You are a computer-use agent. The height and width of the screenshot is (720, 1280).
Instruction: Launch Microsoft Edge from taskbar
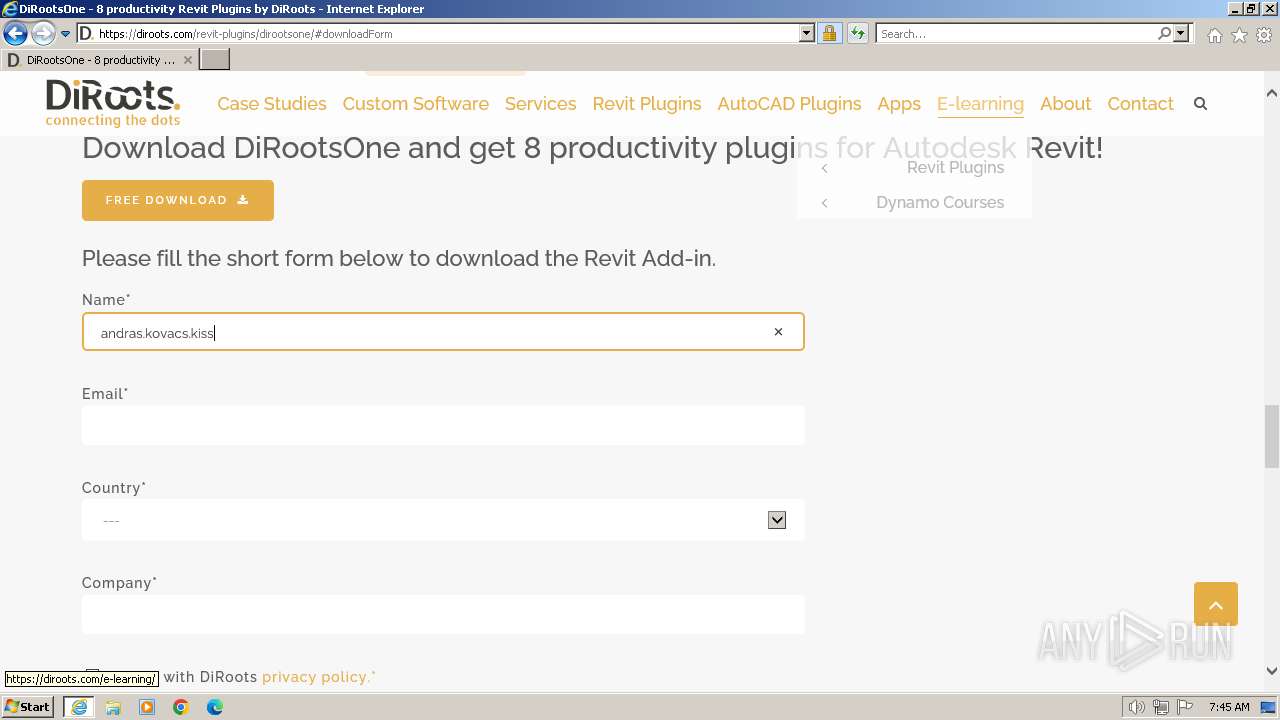point(215,707)
